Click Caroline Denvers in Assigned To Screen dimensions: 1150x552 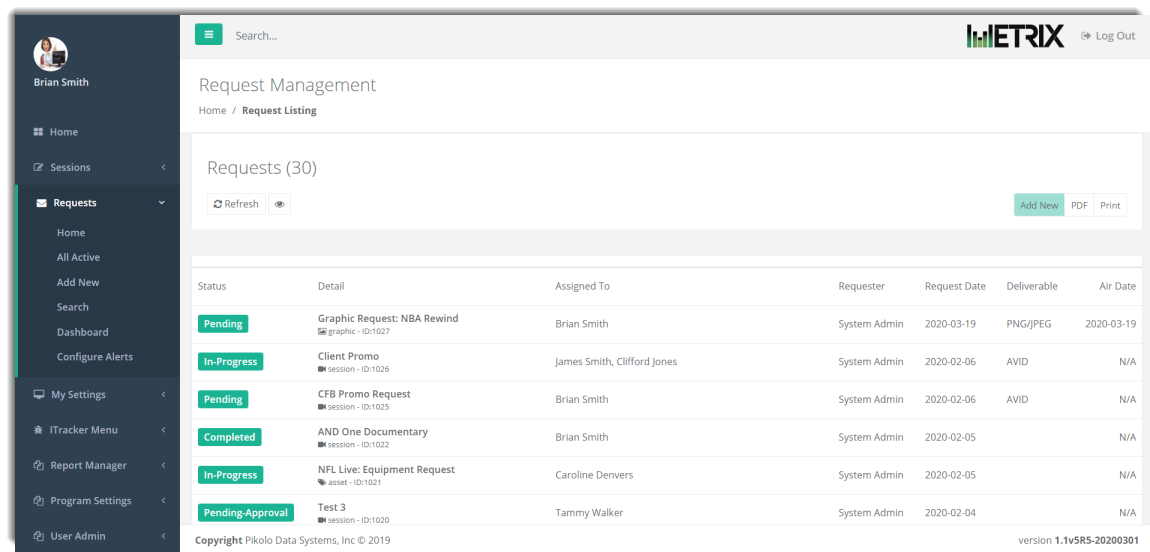point(594,475)
